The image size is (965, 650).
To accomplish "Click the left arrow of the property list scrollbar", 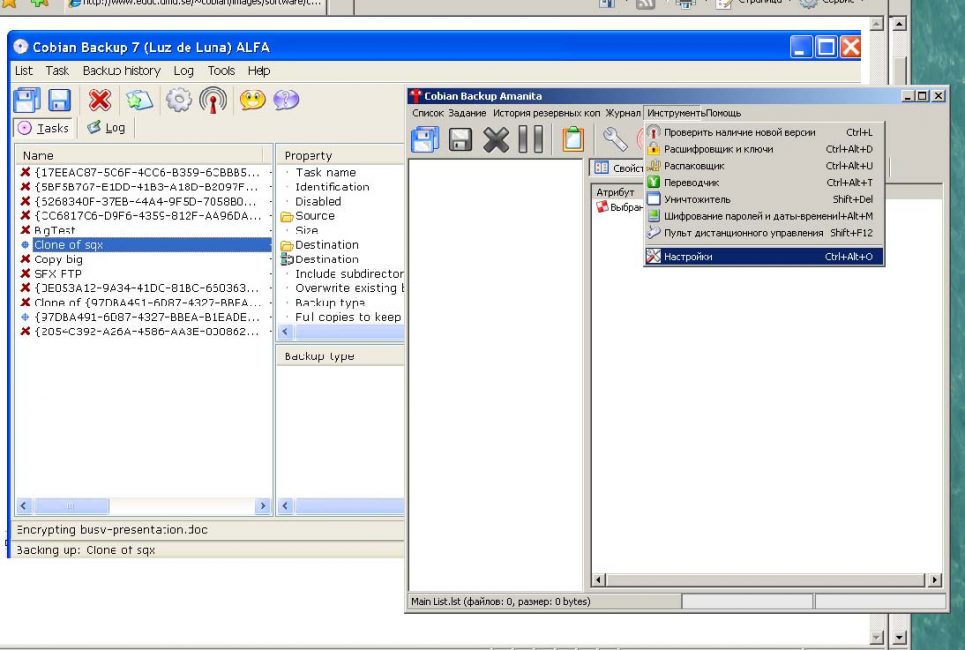I will pyautogui.click(x=286, y=332).
